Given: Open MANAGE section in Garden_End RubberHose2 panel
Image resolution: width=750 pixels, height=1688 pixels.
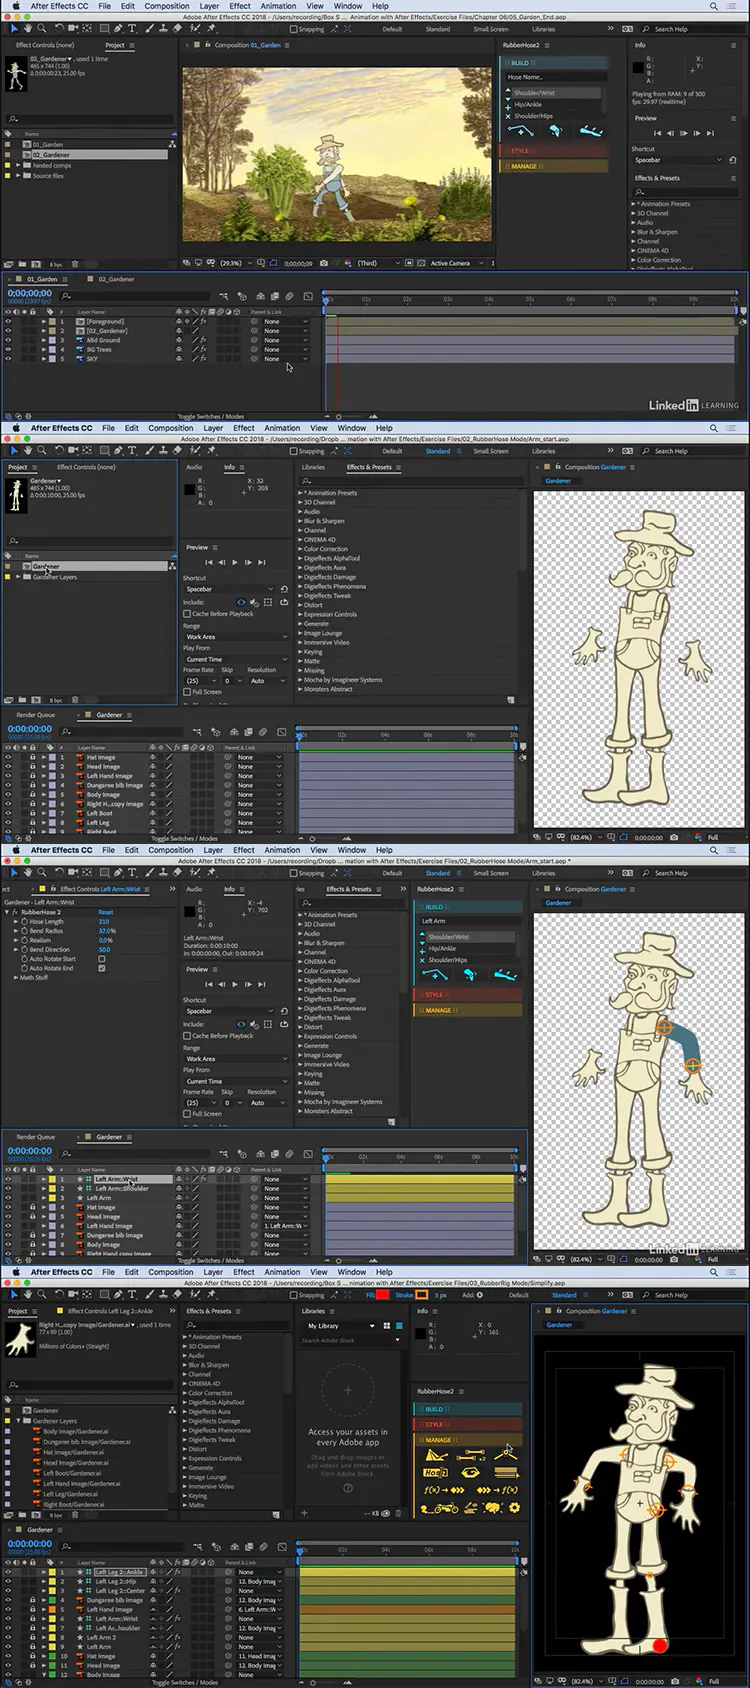Looking at the screenshot, I should click(553, 166).
